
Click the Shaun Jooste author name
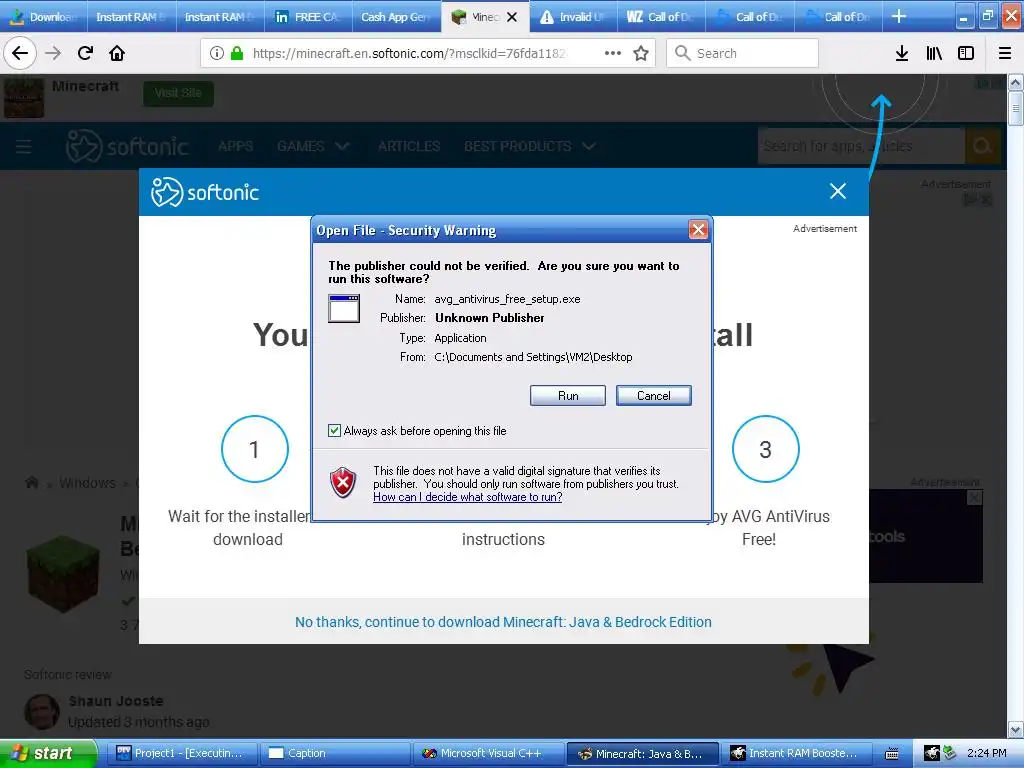click(116, 701)
